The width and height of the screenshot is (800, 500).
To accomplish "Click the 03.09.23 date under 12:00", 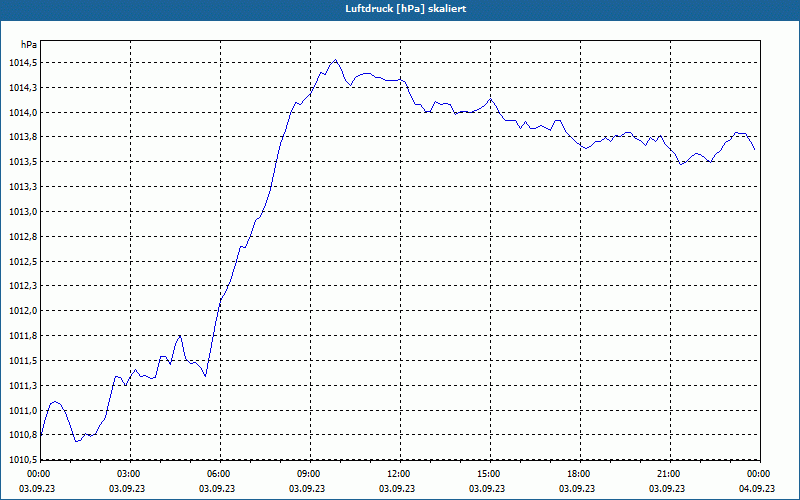I will pos(397,488).
